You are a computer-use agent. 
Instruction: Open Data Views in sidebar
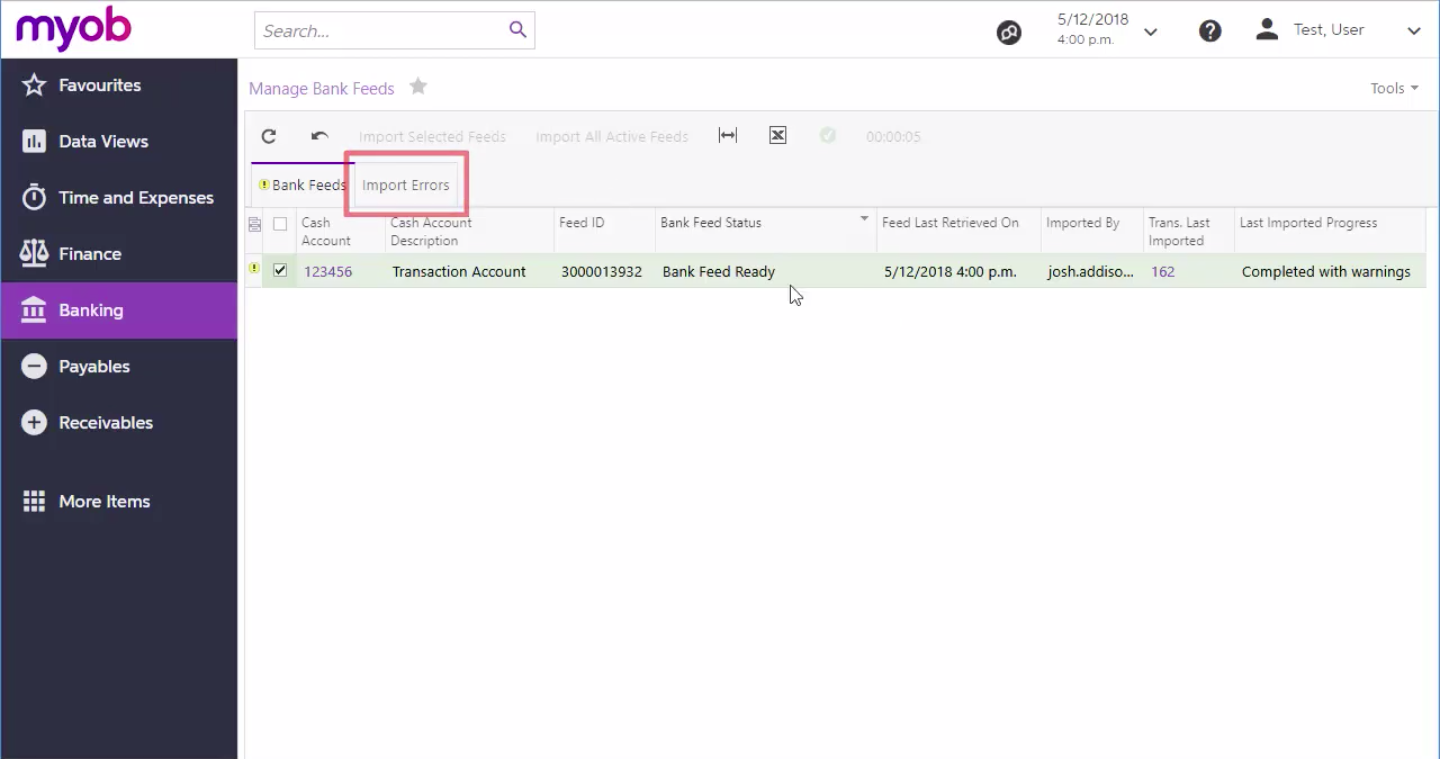click(x=119, y=142)
